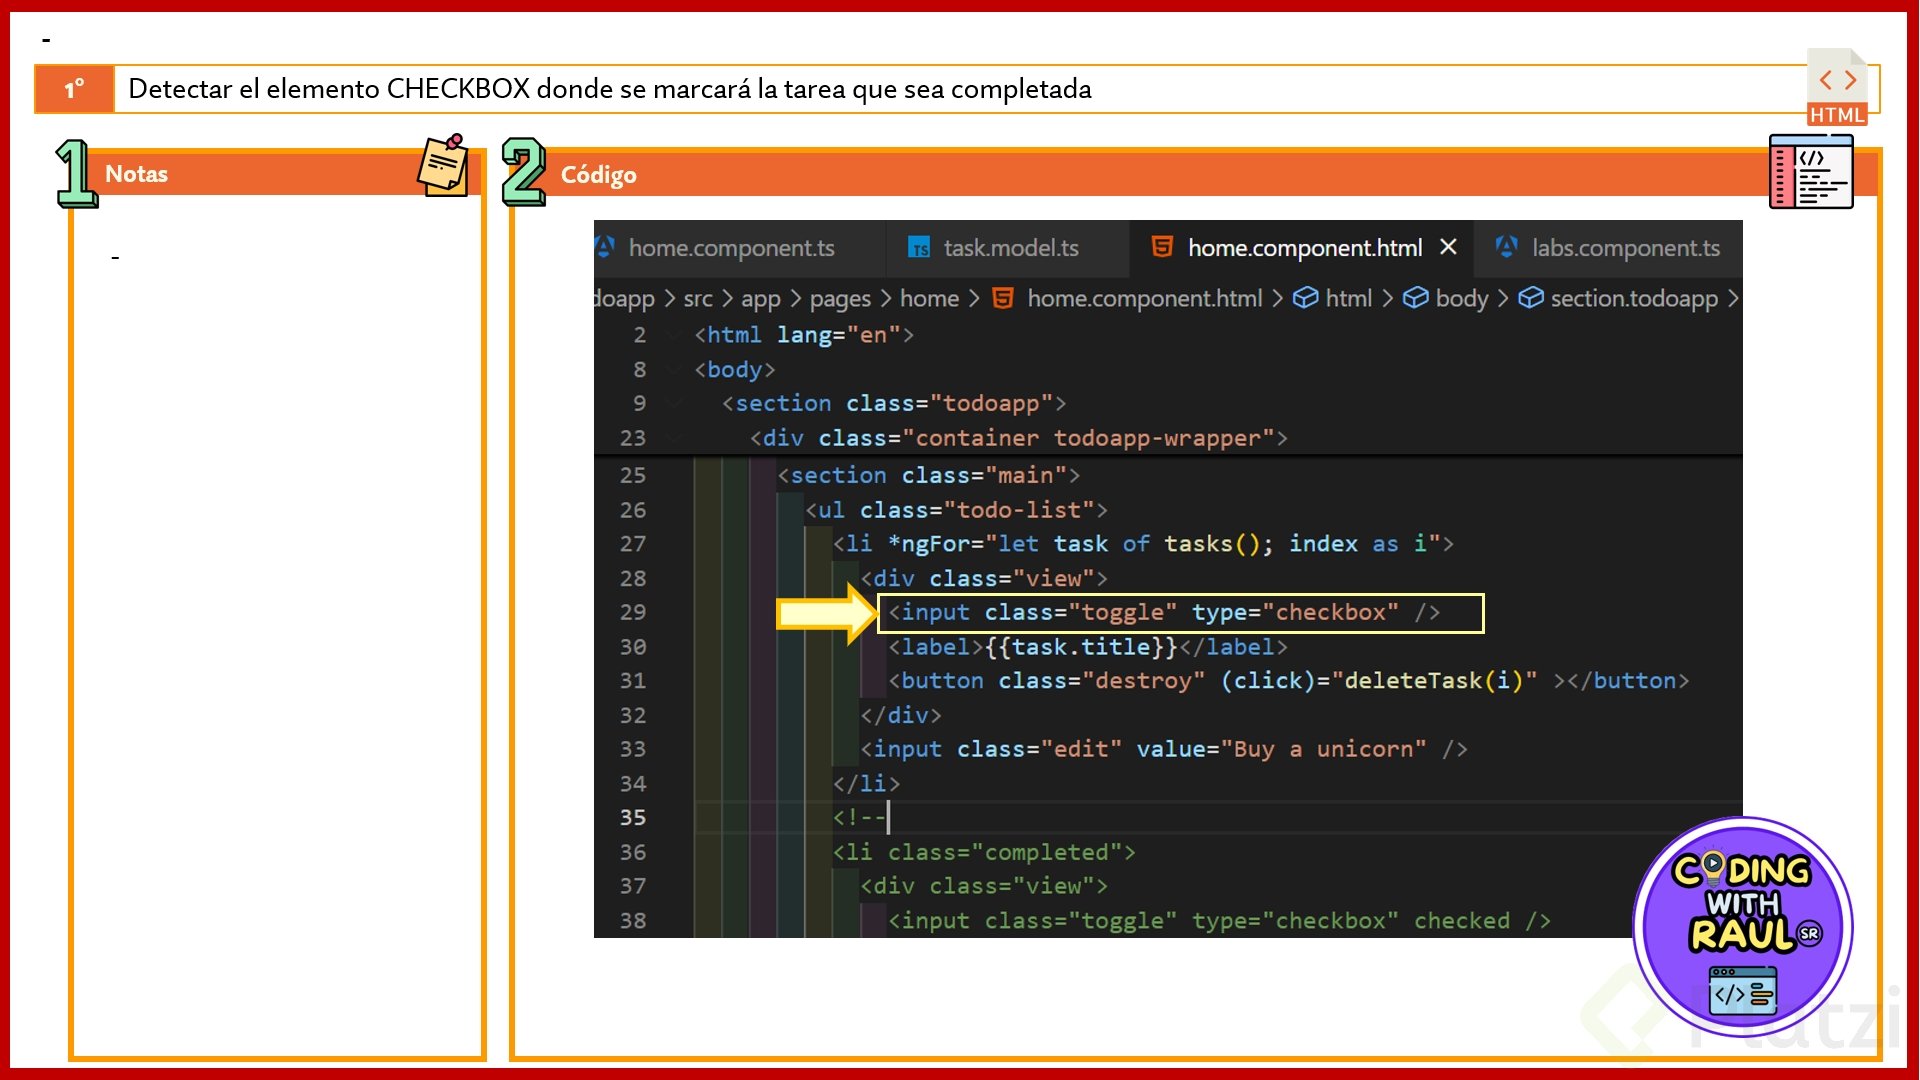Click the home.component.html breadcrumb item

click(x=1144, y=298)
